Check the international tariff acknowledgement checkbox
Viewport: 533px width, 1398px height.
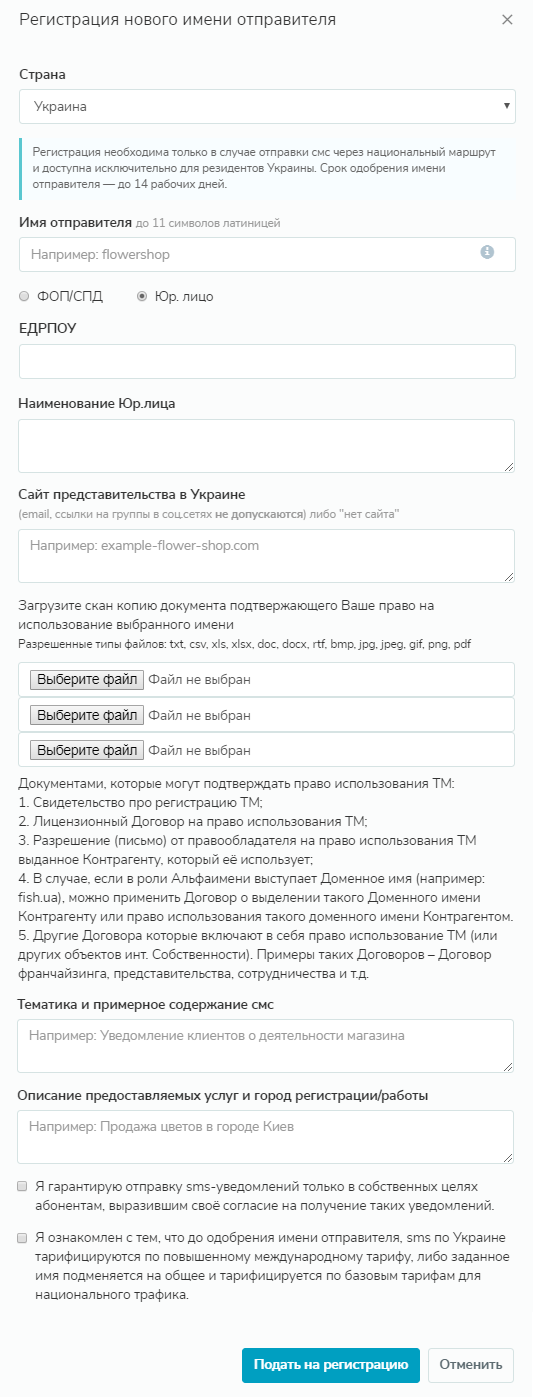coord(22,1238)
